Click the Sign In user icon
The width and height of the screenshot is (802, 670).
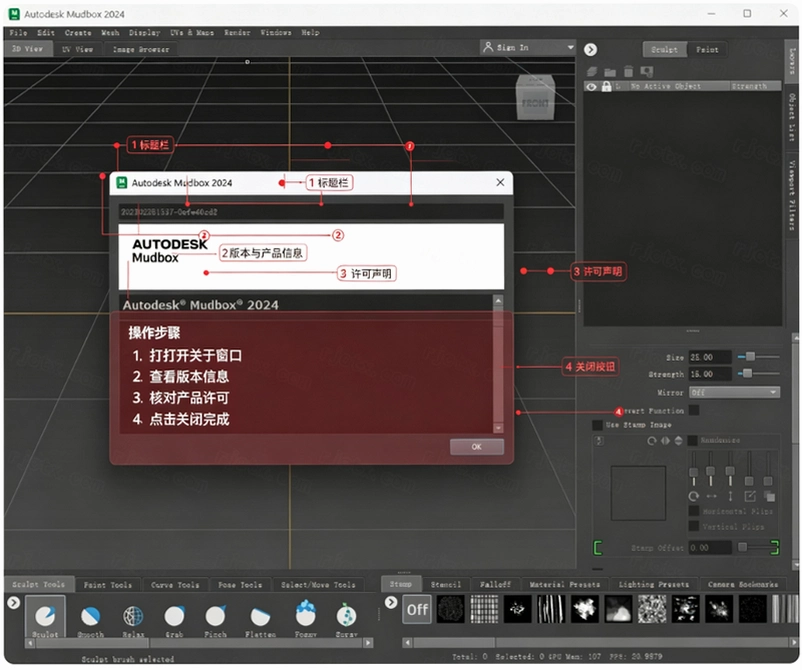coord(488,47)
